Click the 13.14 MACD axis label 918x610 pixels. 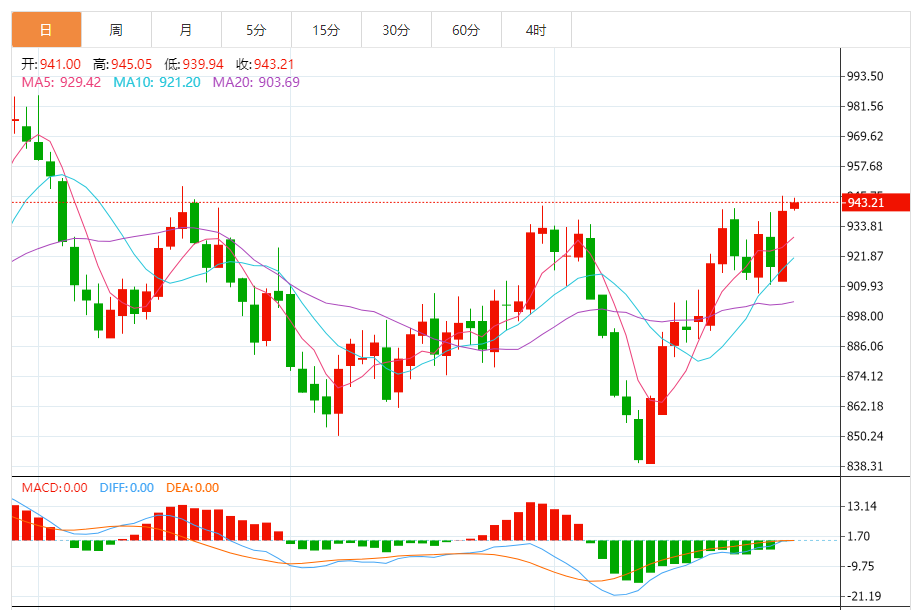pyautogui.click(x=862, y=506)
